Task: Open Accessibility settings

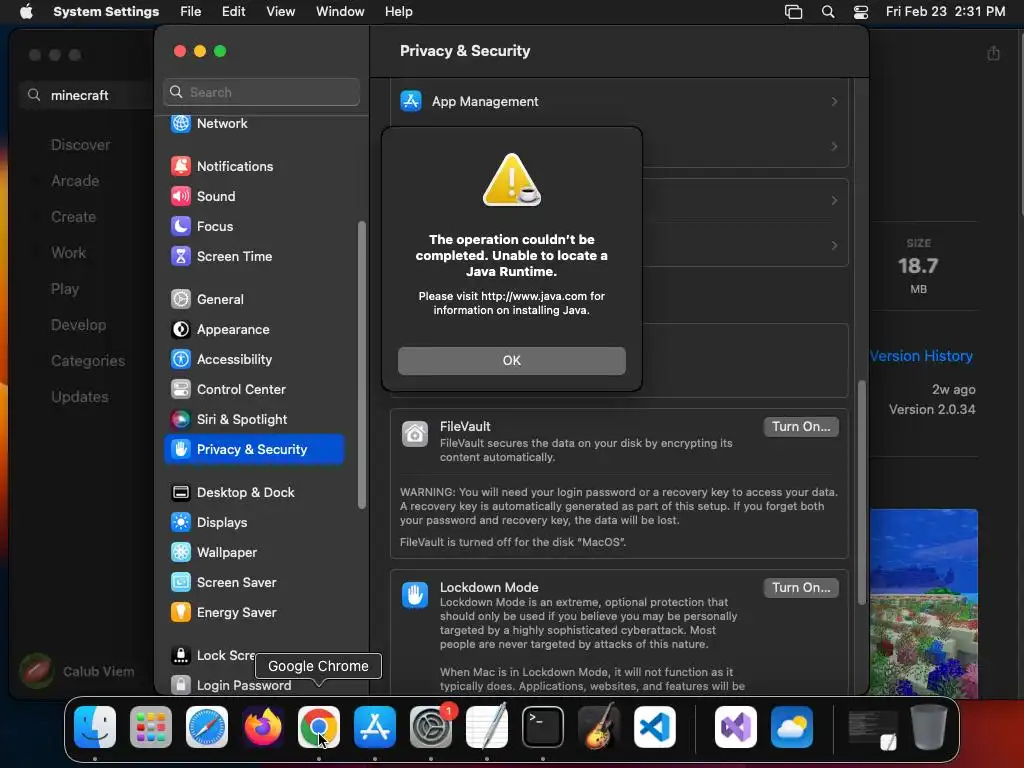Action: click(x=255, y=360)
